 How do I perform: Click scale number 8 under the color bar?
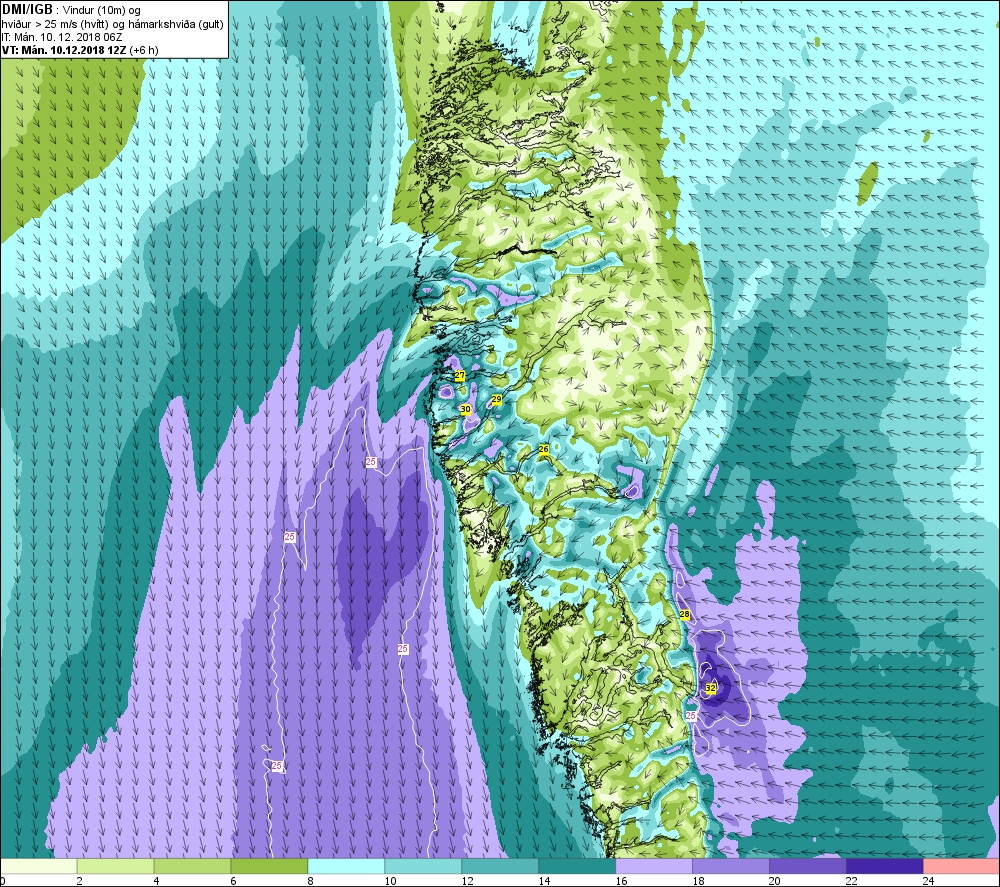[x=311, y=881]
